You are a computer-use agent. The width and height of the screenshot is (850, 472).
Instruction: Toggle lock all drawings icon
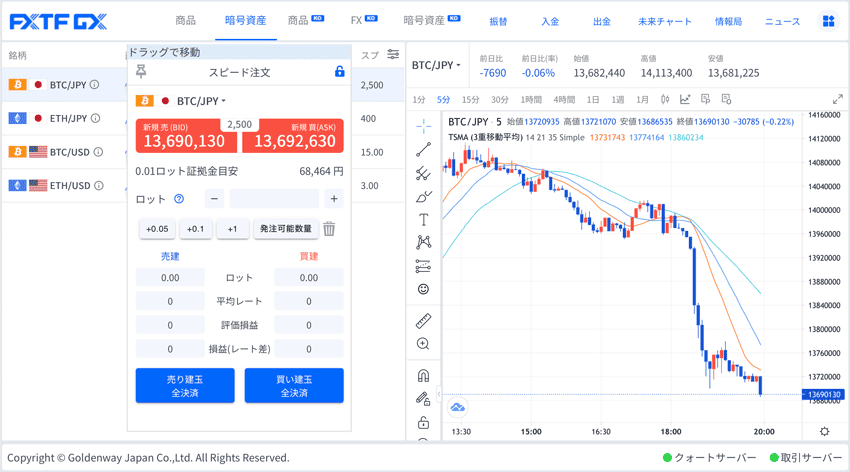point(423,422)
